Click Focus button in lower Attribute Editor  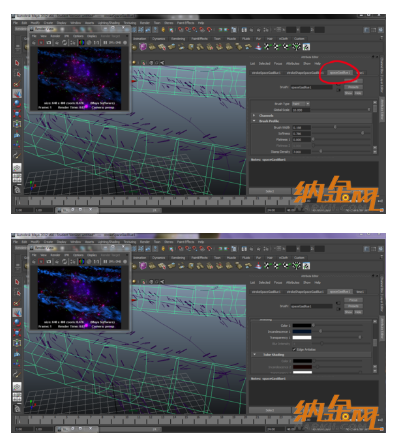[353, 300]
